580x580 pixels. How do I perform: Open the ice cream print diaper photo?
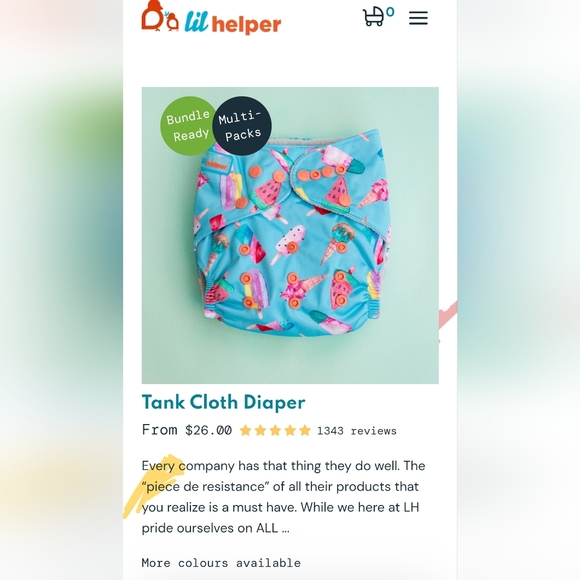point(290,235)
